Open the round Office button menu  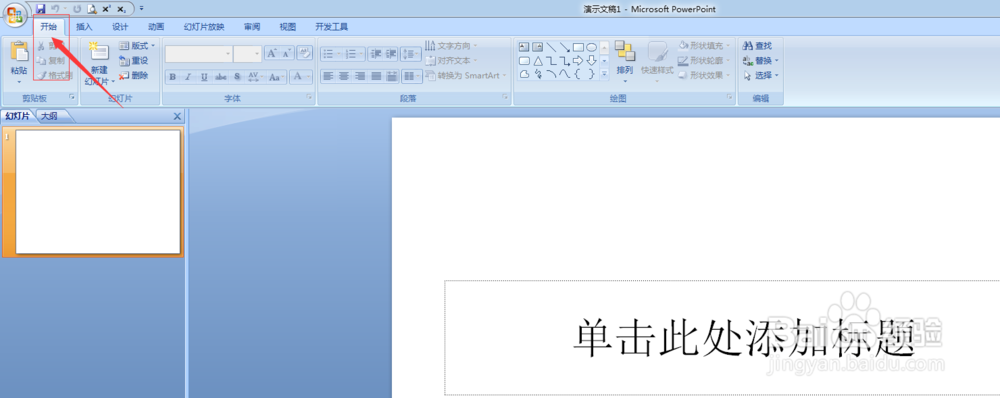click(15, 15)
